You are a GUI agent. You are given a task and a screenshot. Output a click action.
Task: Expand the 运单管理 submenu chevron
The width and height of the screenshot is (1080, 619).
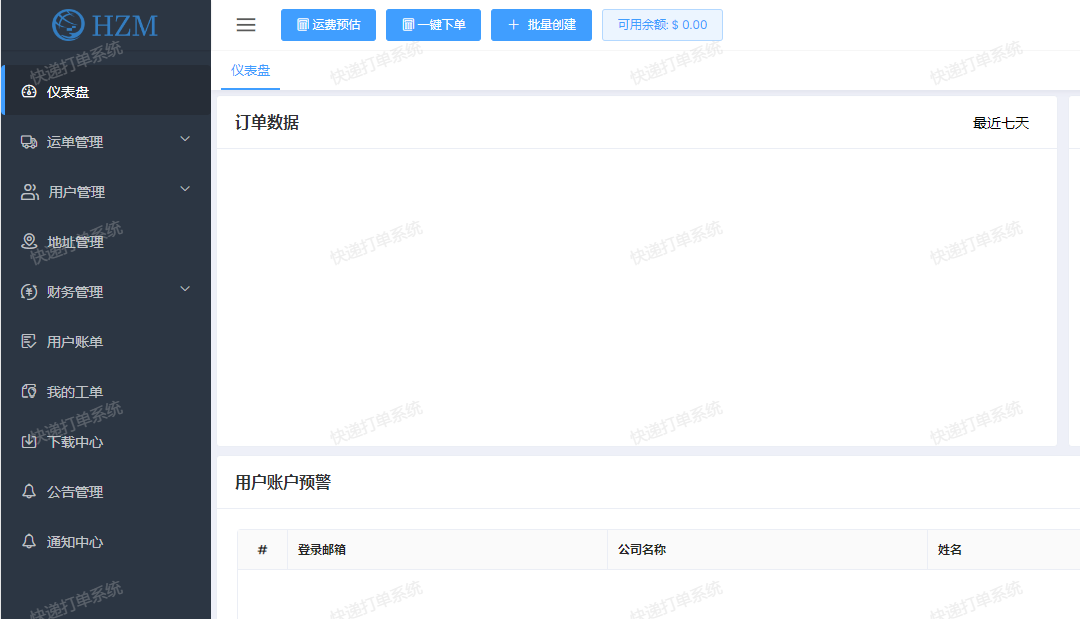pos(185,140)
